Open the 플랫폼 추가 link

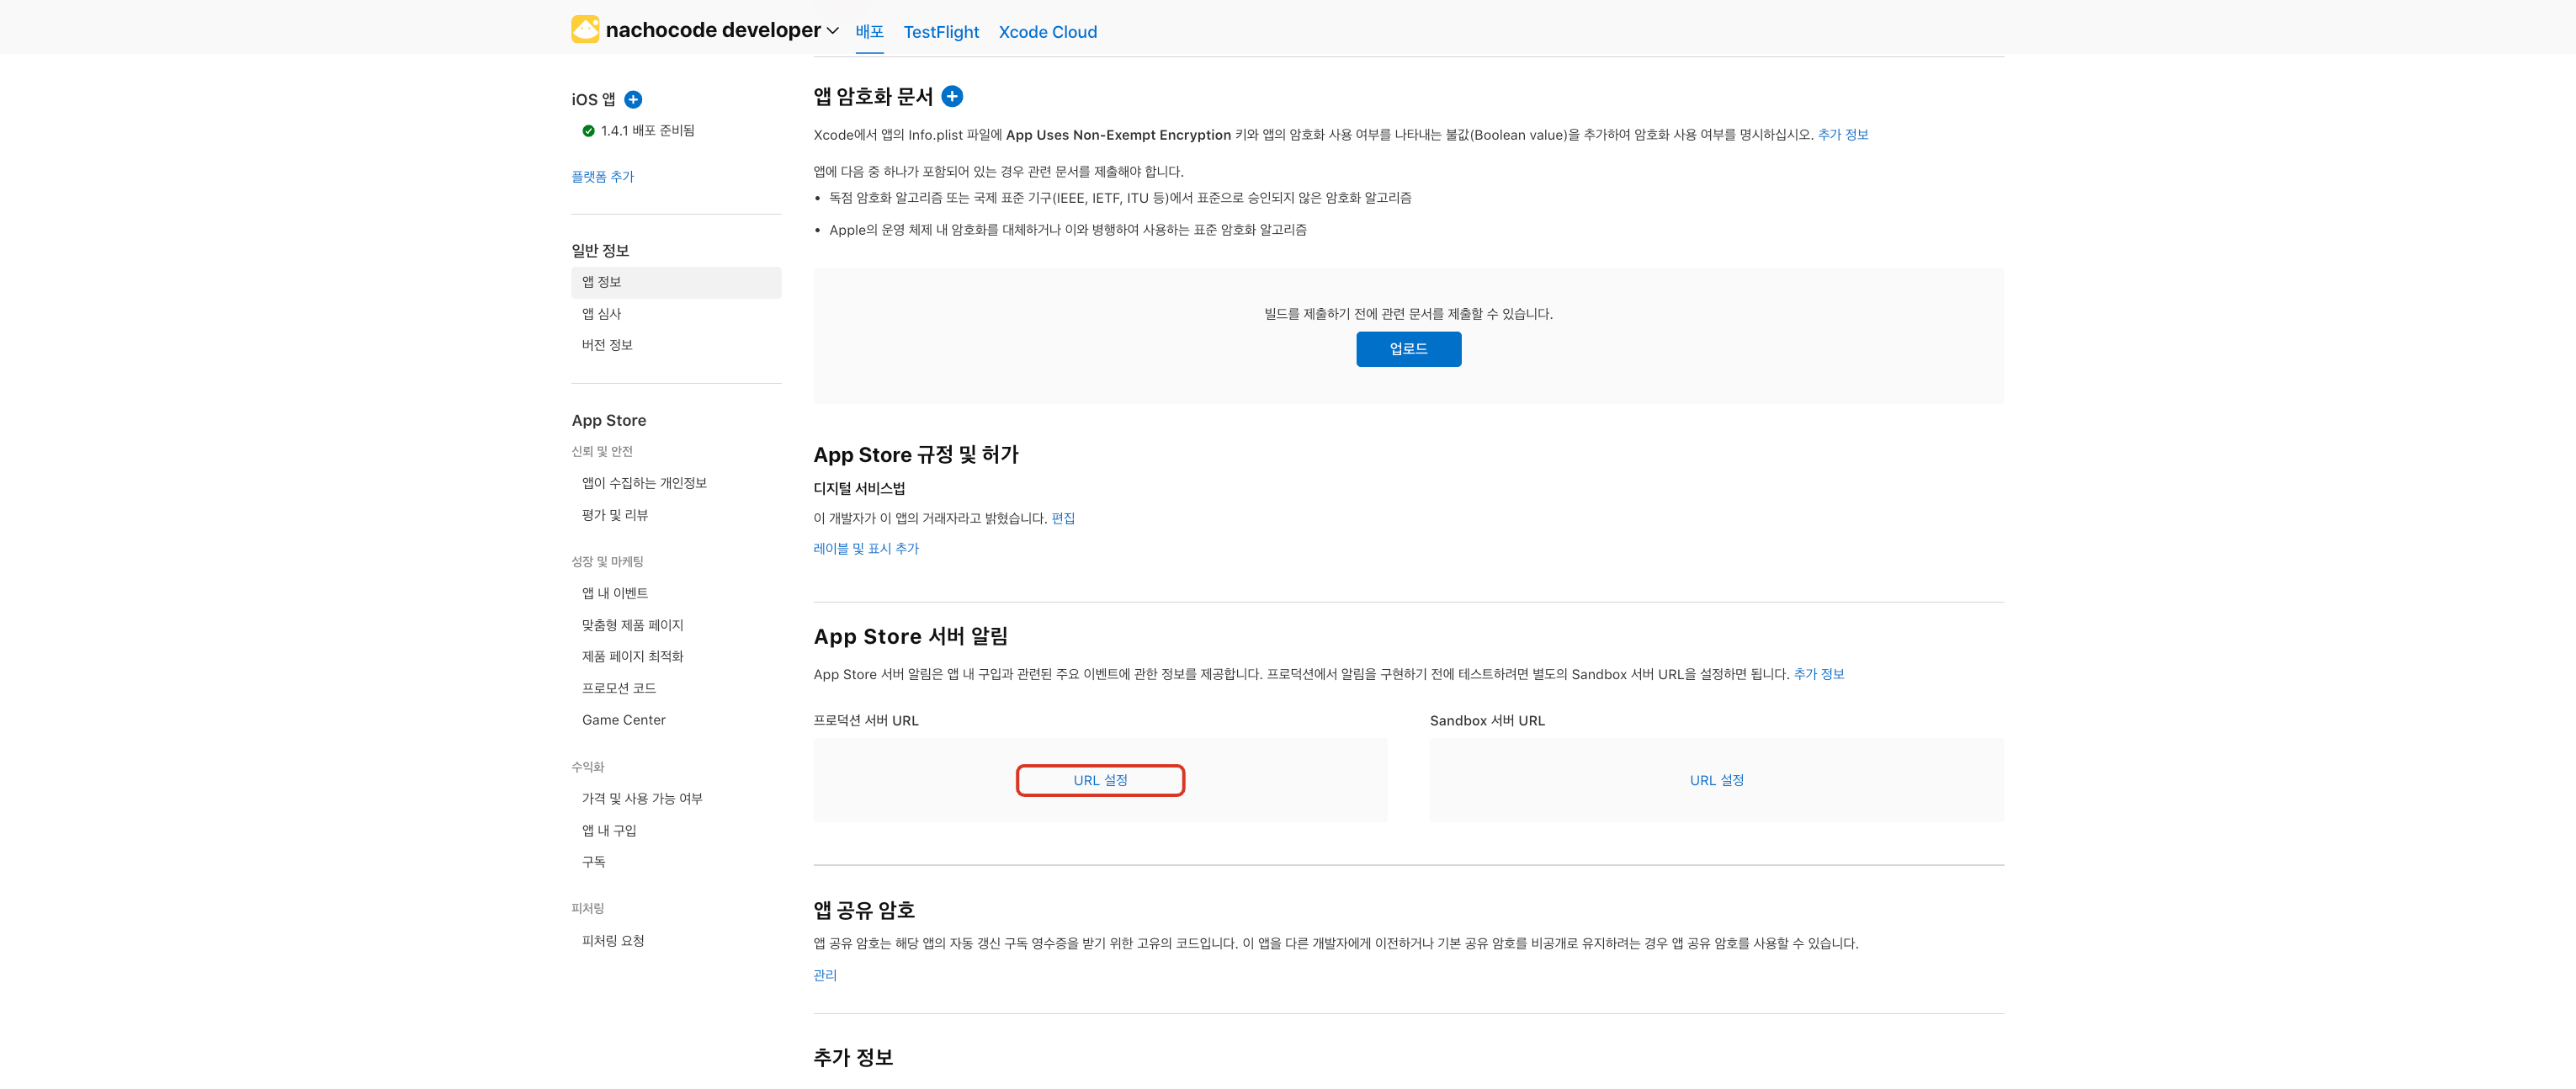pyautogui.click(x=602, y=177)
